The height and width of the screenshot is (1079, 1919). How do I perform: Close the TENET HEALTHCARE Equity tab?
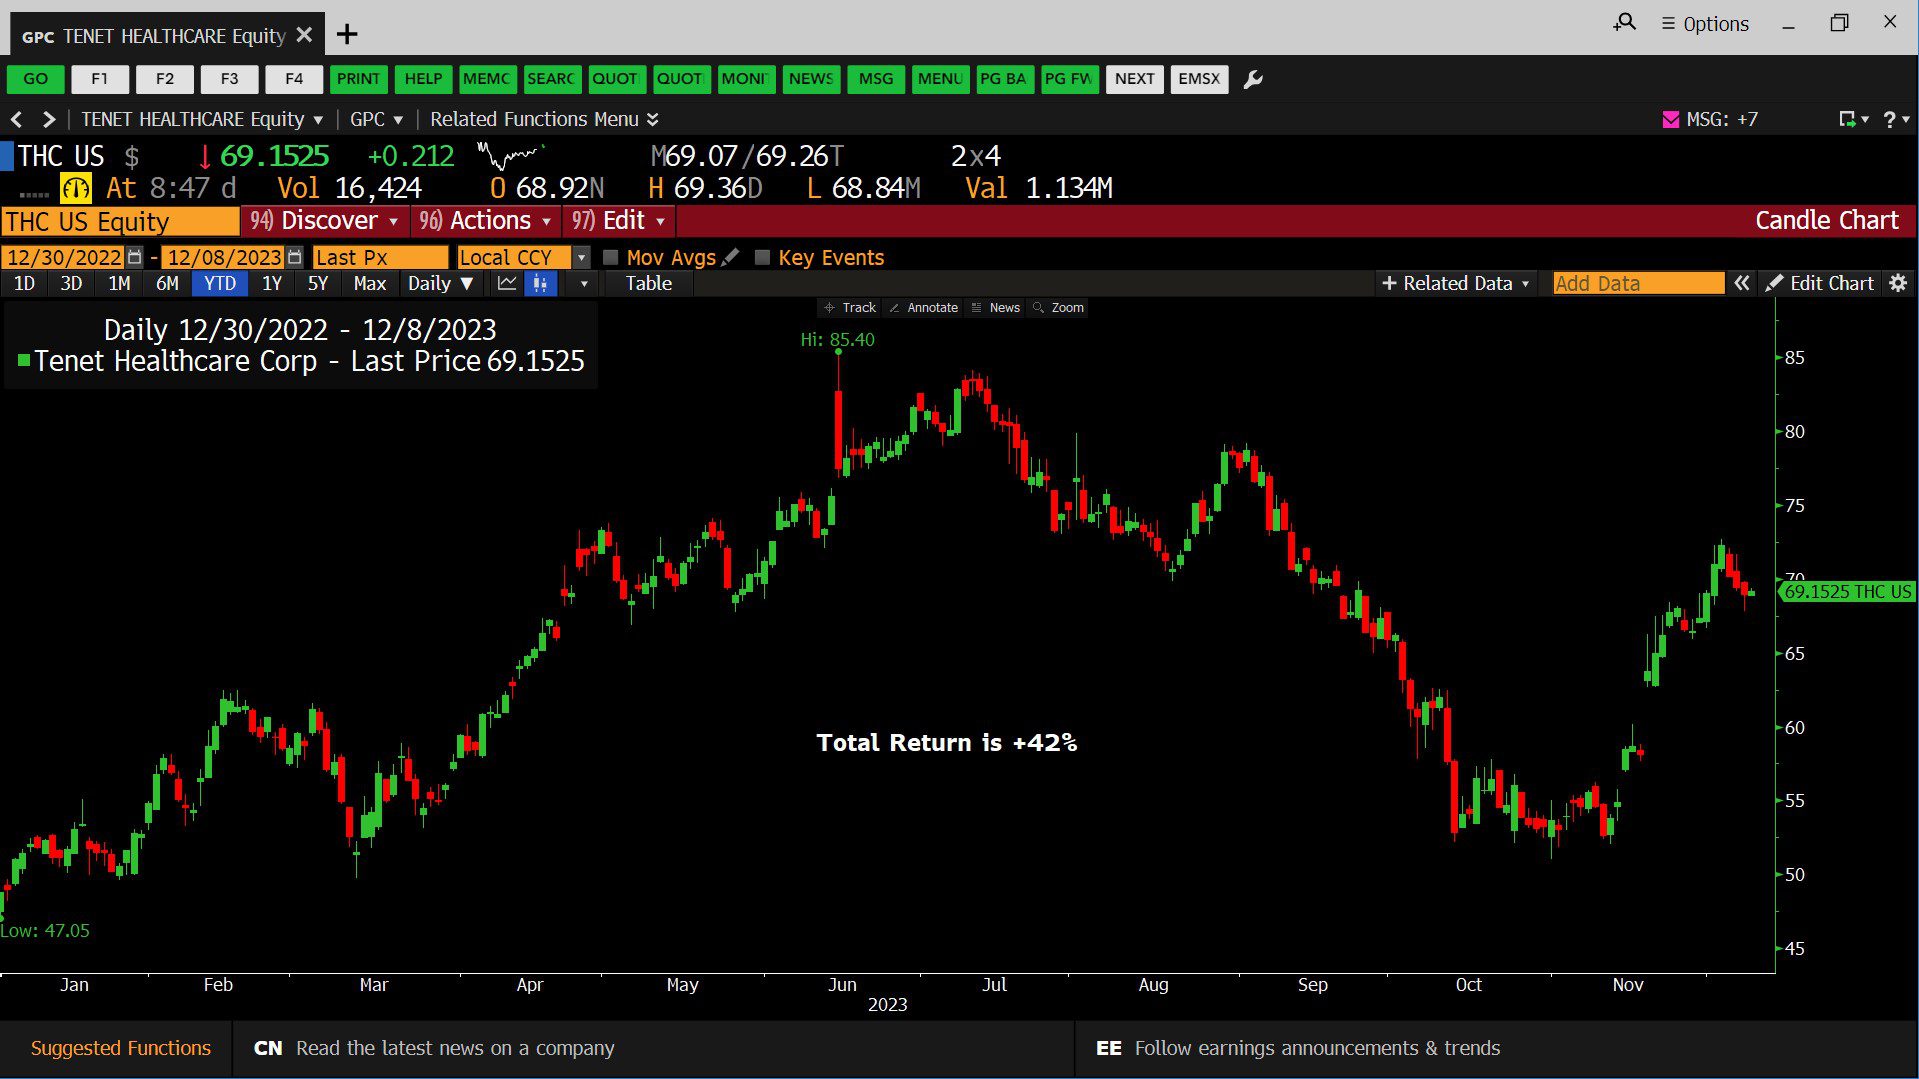tap(305, 35)
